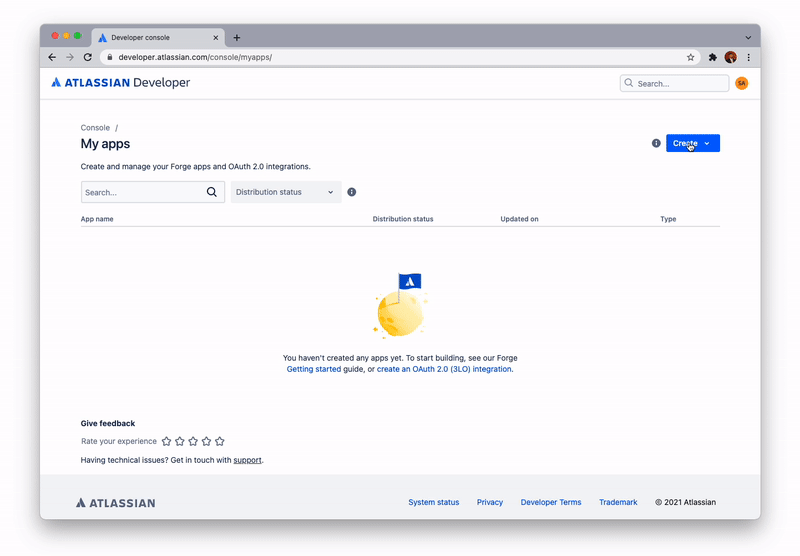The image size is (800, 556).
Task: Rate experience with the fifth star
Action: tap(219, 441)
